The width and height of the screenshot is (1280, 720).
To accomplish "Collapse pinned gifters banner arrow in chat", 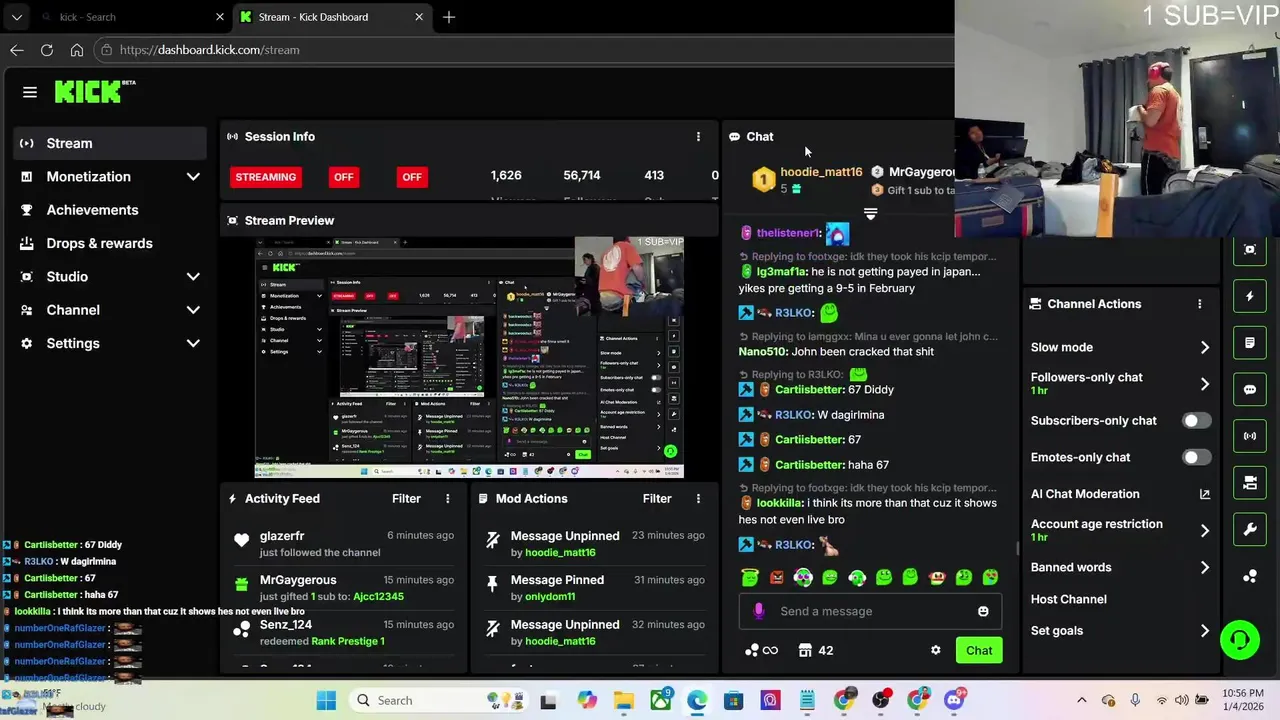I will 870,214.
